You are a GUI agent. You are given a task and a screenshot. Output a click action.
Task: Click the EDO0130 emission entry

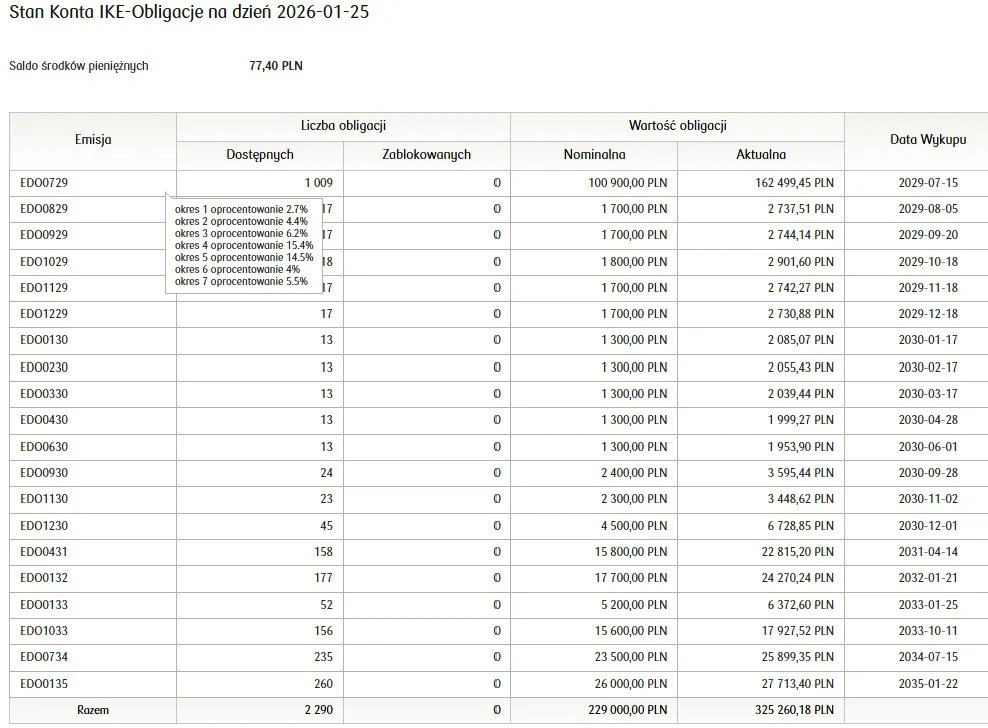44,340
